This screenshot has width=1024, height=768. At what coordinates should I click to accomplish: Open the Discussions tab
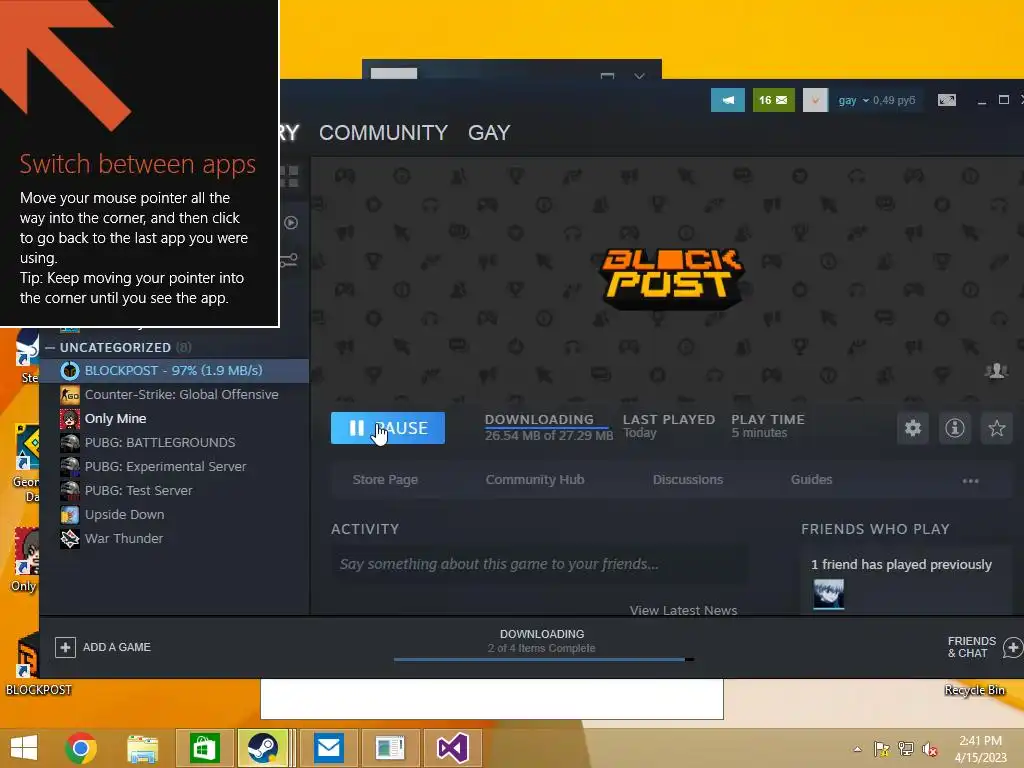coord(688,479)
